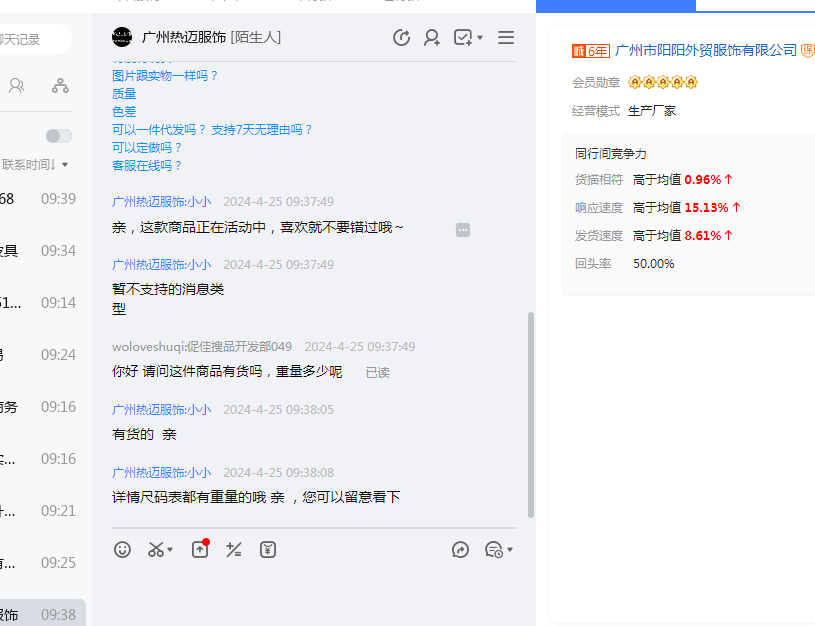
Task: Open 广州市阳阳外贸服饰有限公司 company link
Action: (706, 50)
